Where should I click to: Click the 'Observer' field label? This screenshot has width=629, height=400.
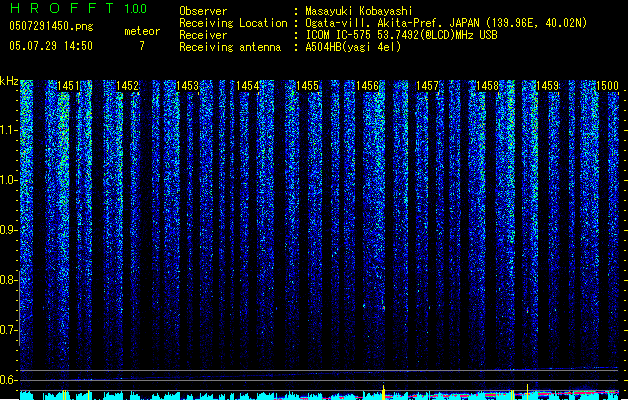[x=203, y=11]
